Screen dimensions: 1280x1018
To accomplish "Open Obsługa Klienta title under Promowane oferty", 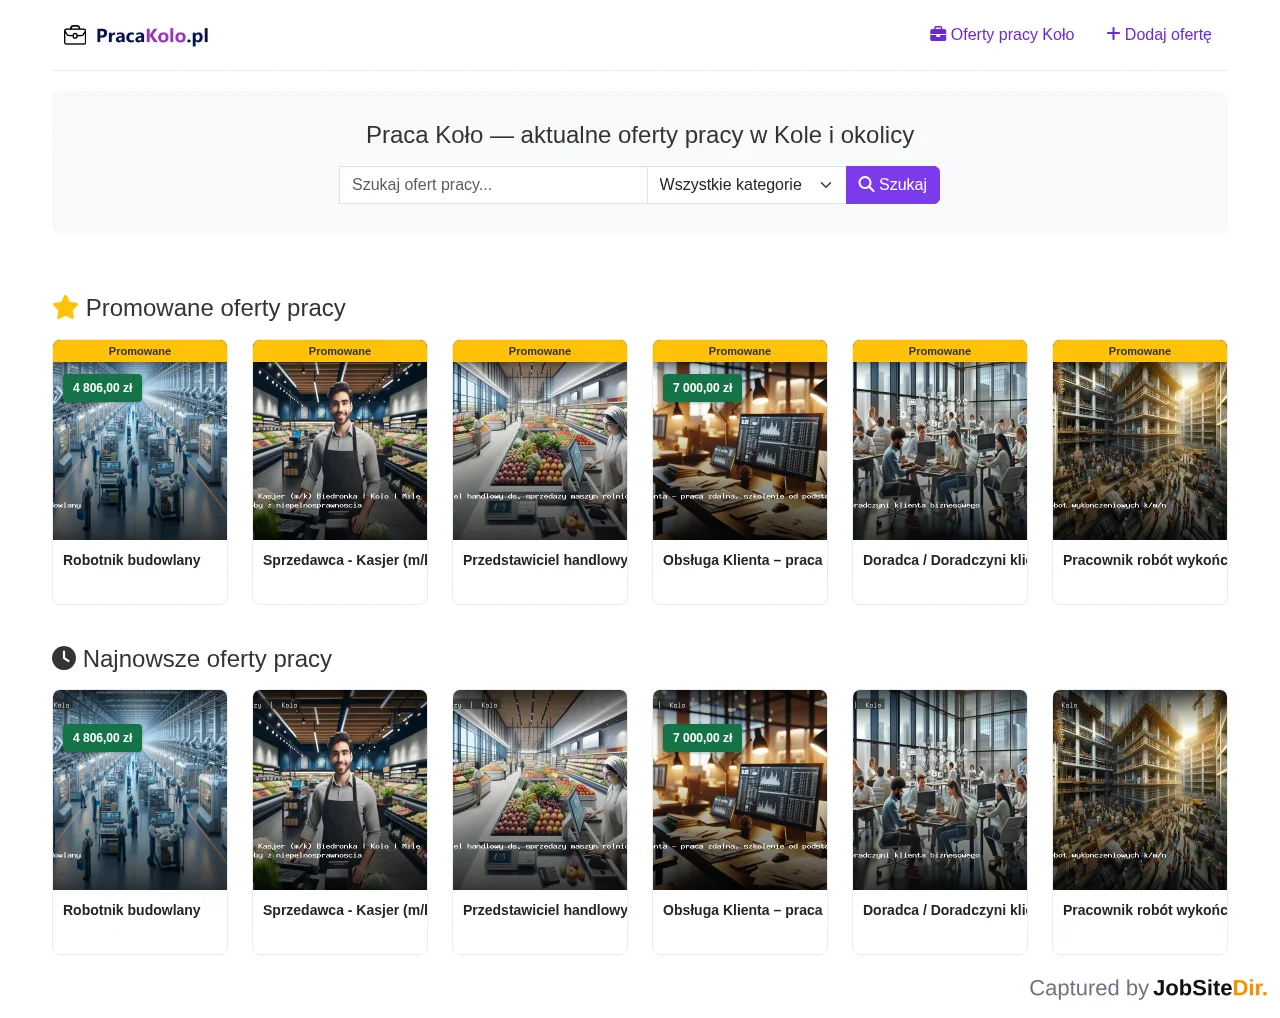I will coord(743,560).
